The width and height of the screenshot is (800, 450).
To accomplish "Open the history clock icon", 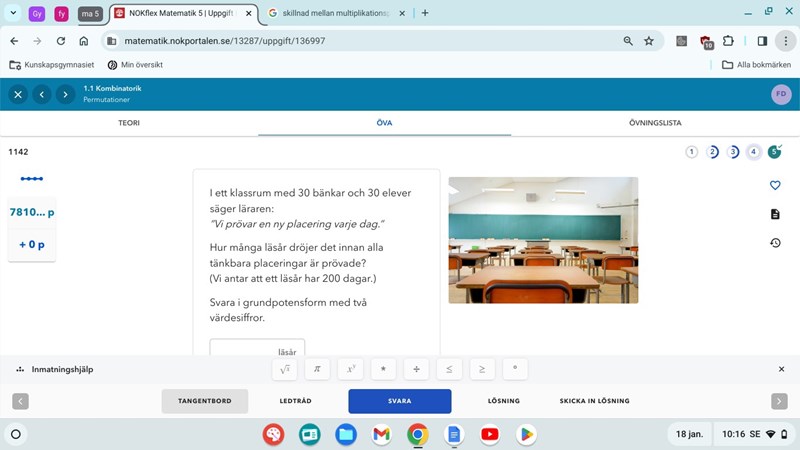I will tap(775, 243).
